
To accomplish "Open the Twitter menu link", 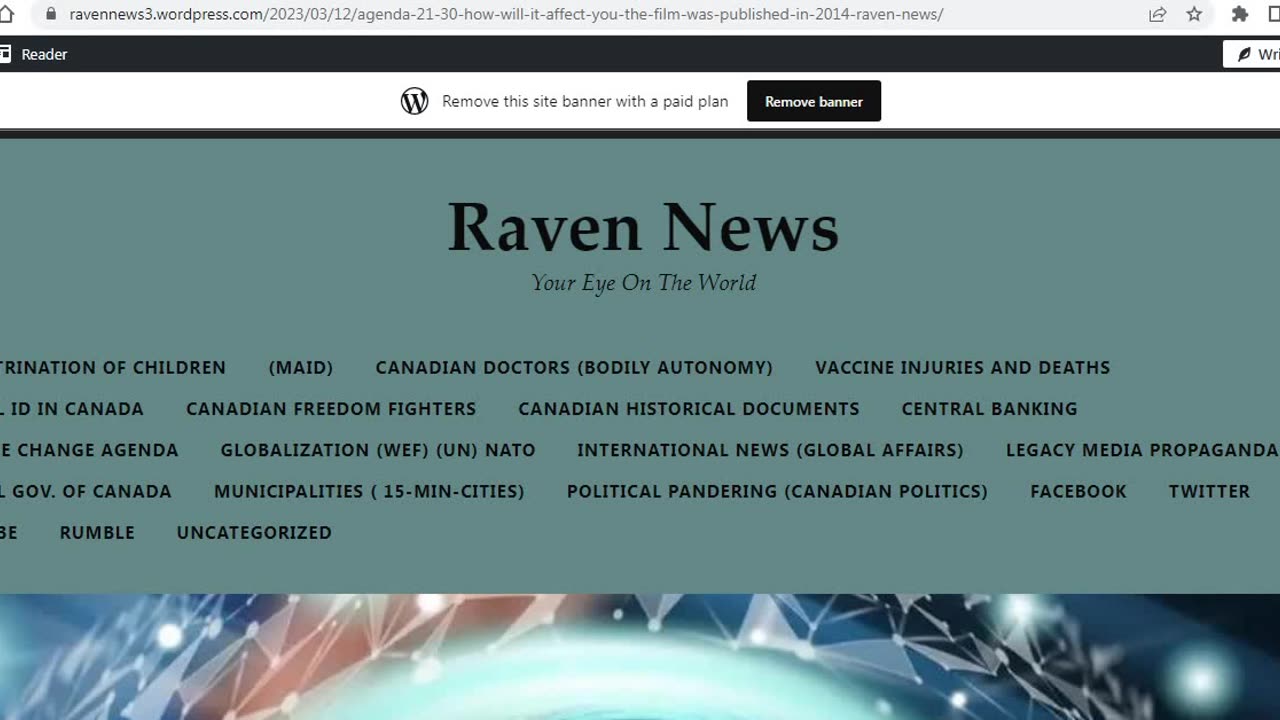I will [x=1209, y=491].
